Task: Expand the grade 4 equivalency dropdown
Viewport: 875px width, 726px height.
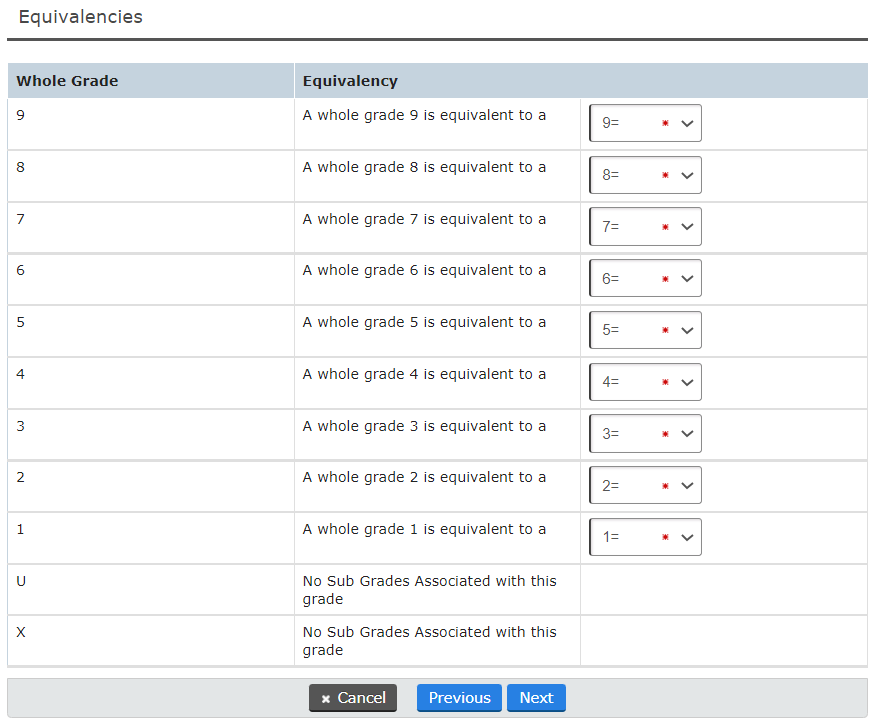Action: pyautogui.click(x=644, y=381)
